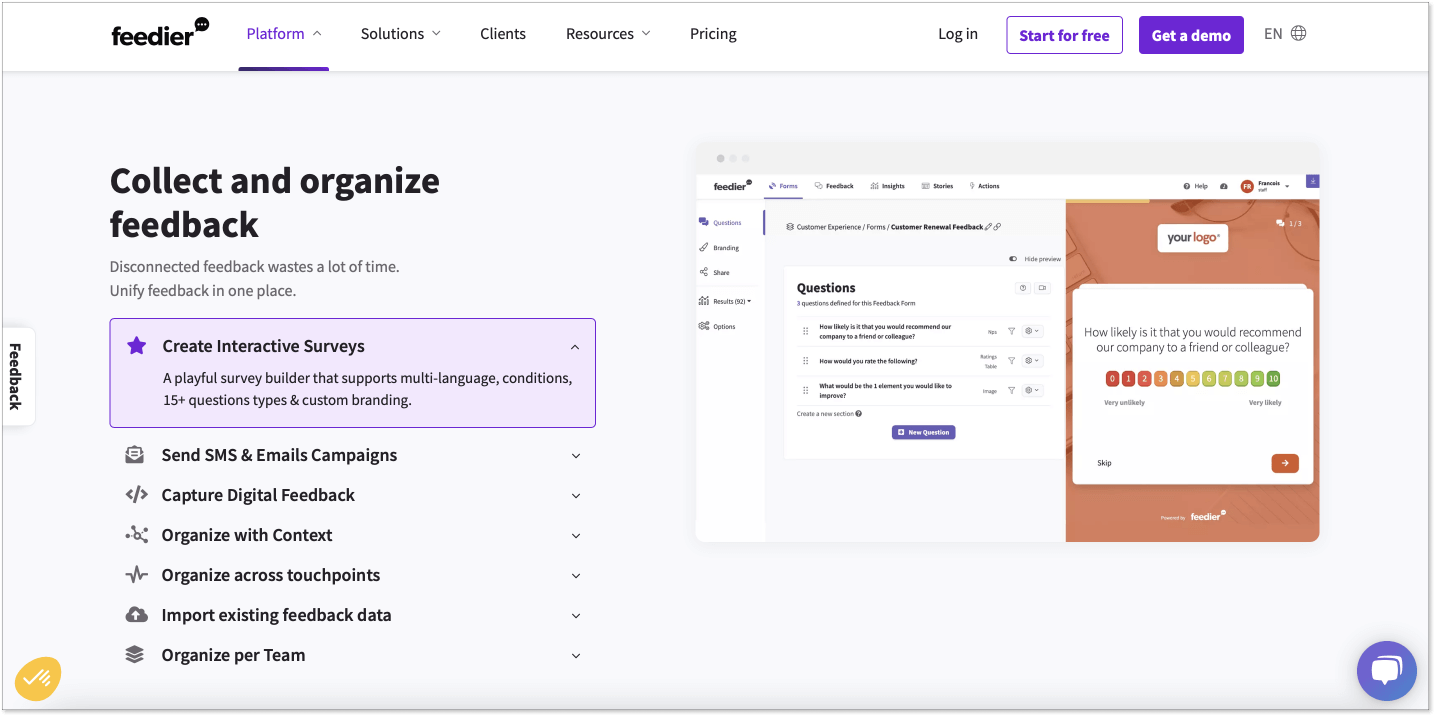
Task: Click the pulse icon for Organize across touchpoints
Action: (x=136, y=575)
